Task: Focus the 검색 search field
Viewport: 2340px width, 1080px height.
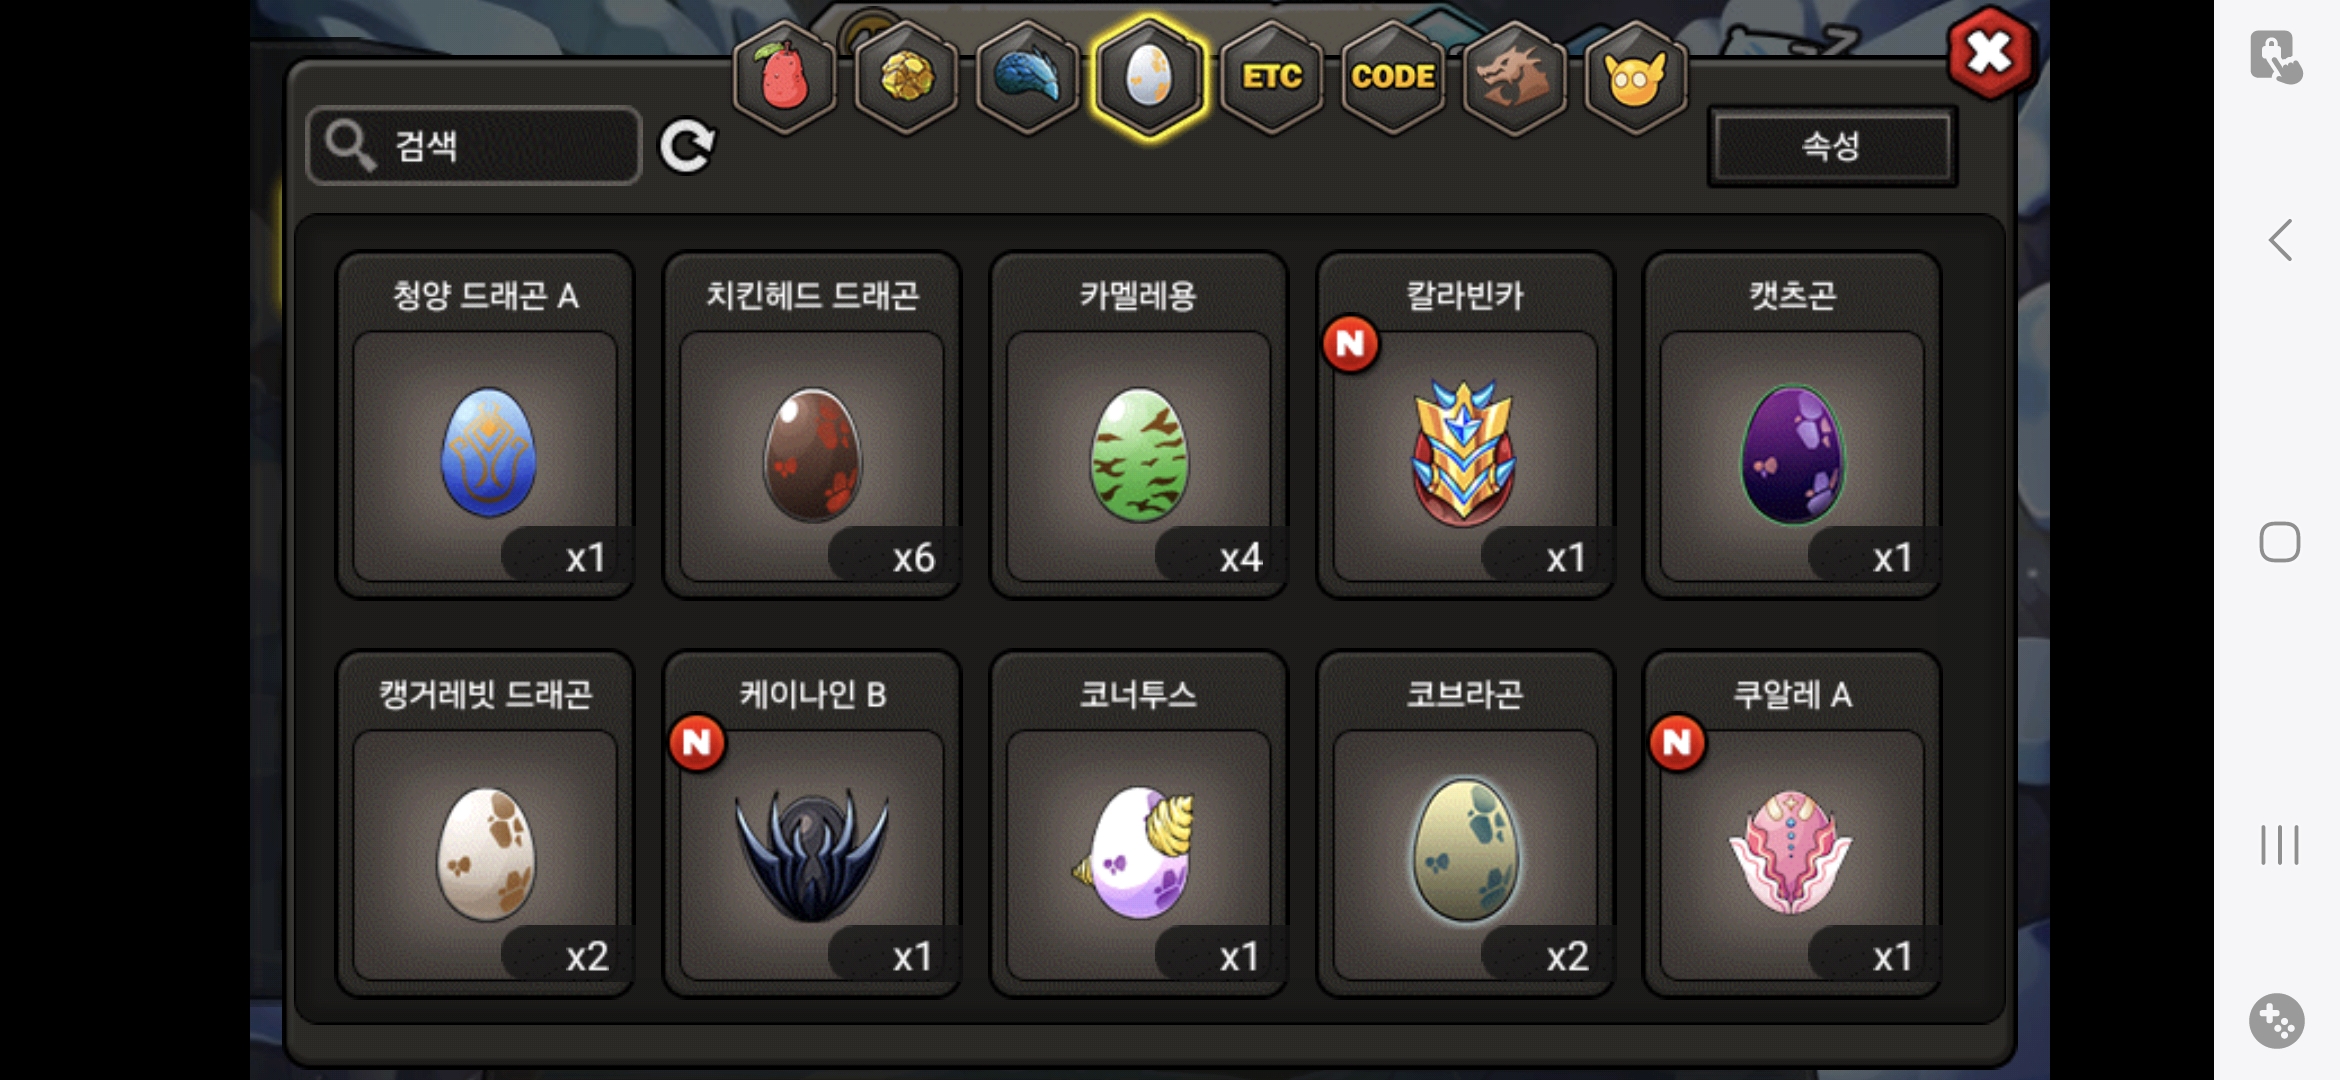Action: [x=474, y=146]
